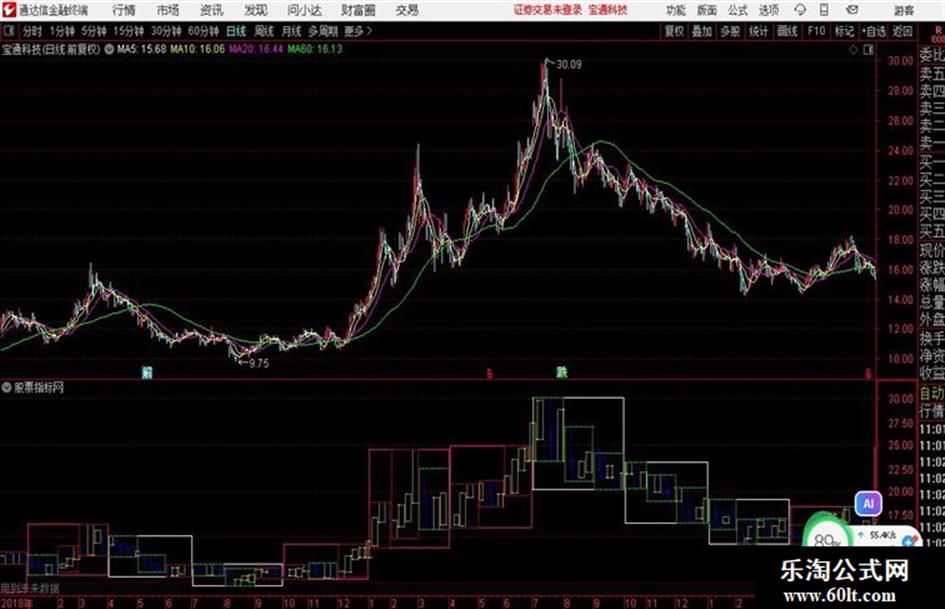
Task: Open the 选项 menu
Action: pos(768,10)
